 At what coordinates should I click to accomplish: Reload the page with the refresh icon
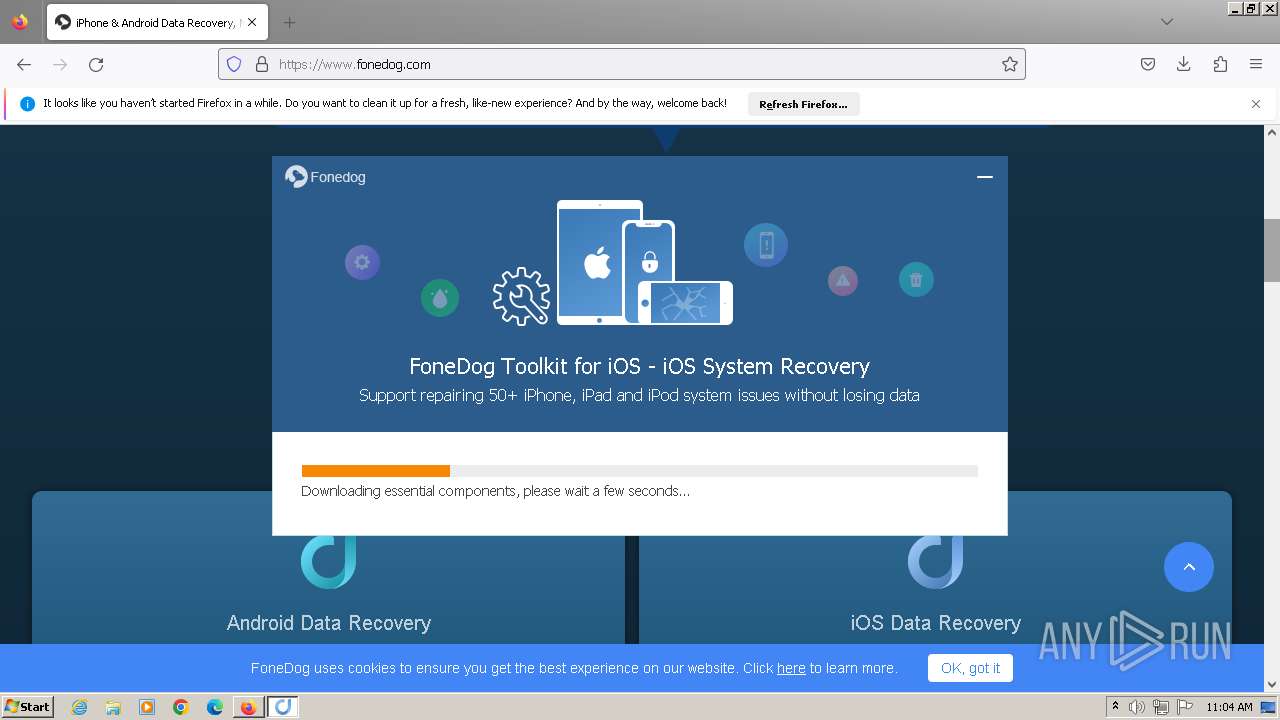(x=96, y=64)
